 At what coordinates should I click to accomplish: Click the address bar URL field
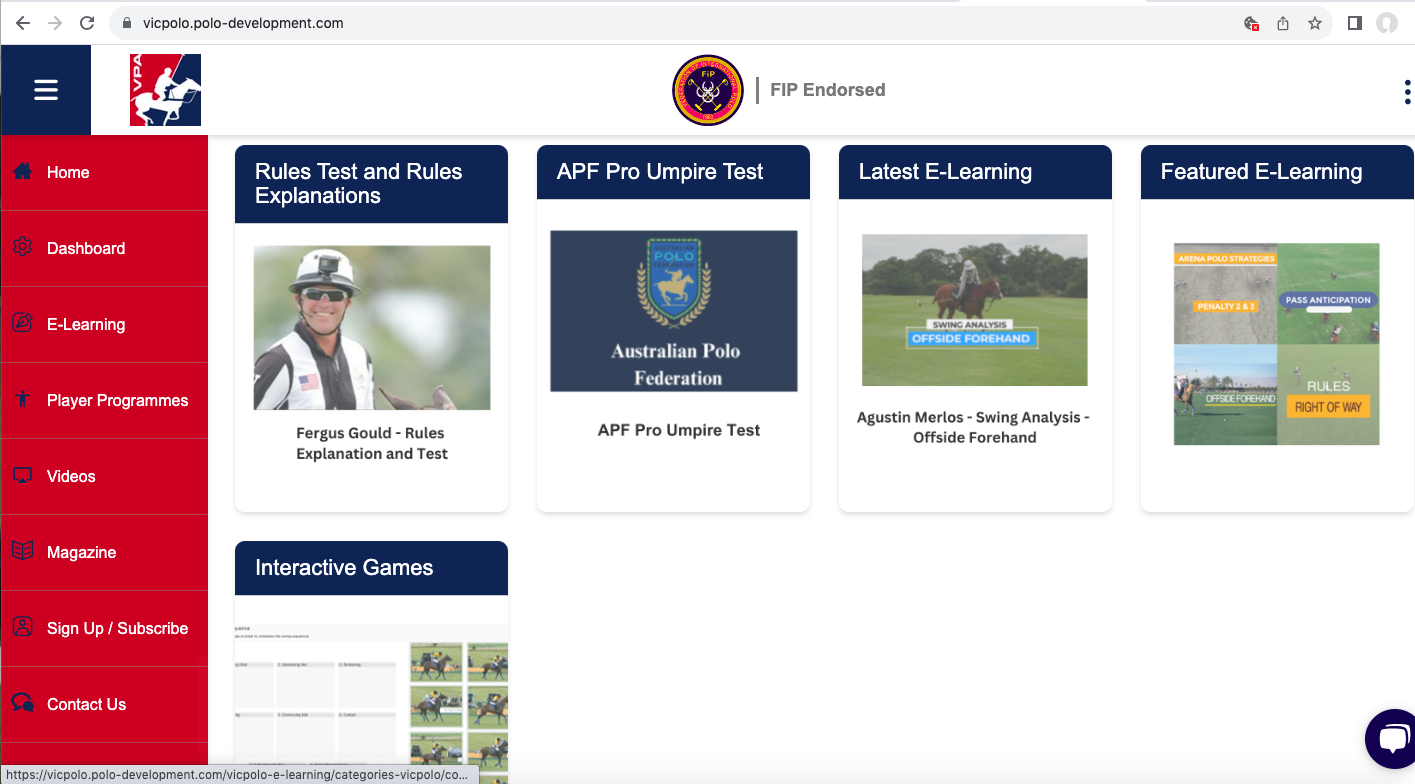(680, 23)
